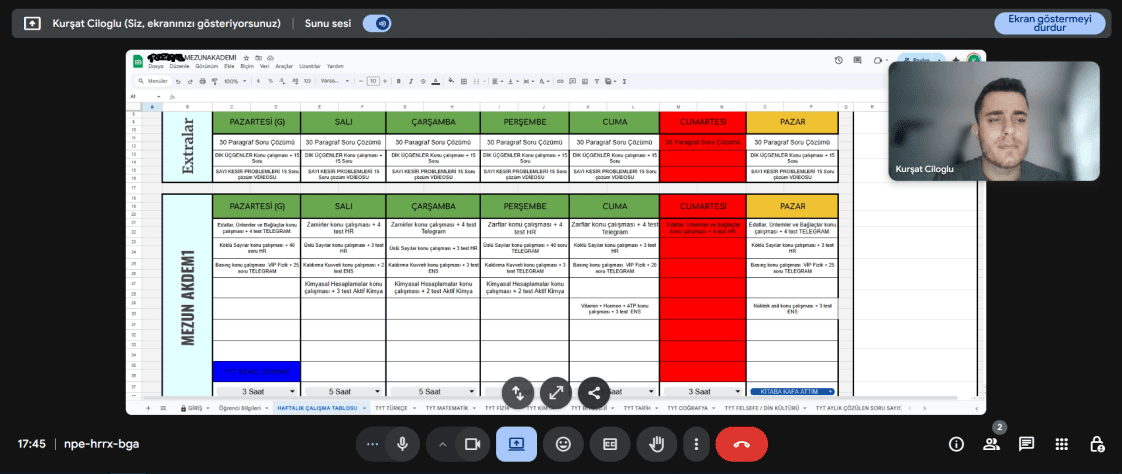
Task: Open the 100% zoom dropdown
Action: tap(235, 81)
